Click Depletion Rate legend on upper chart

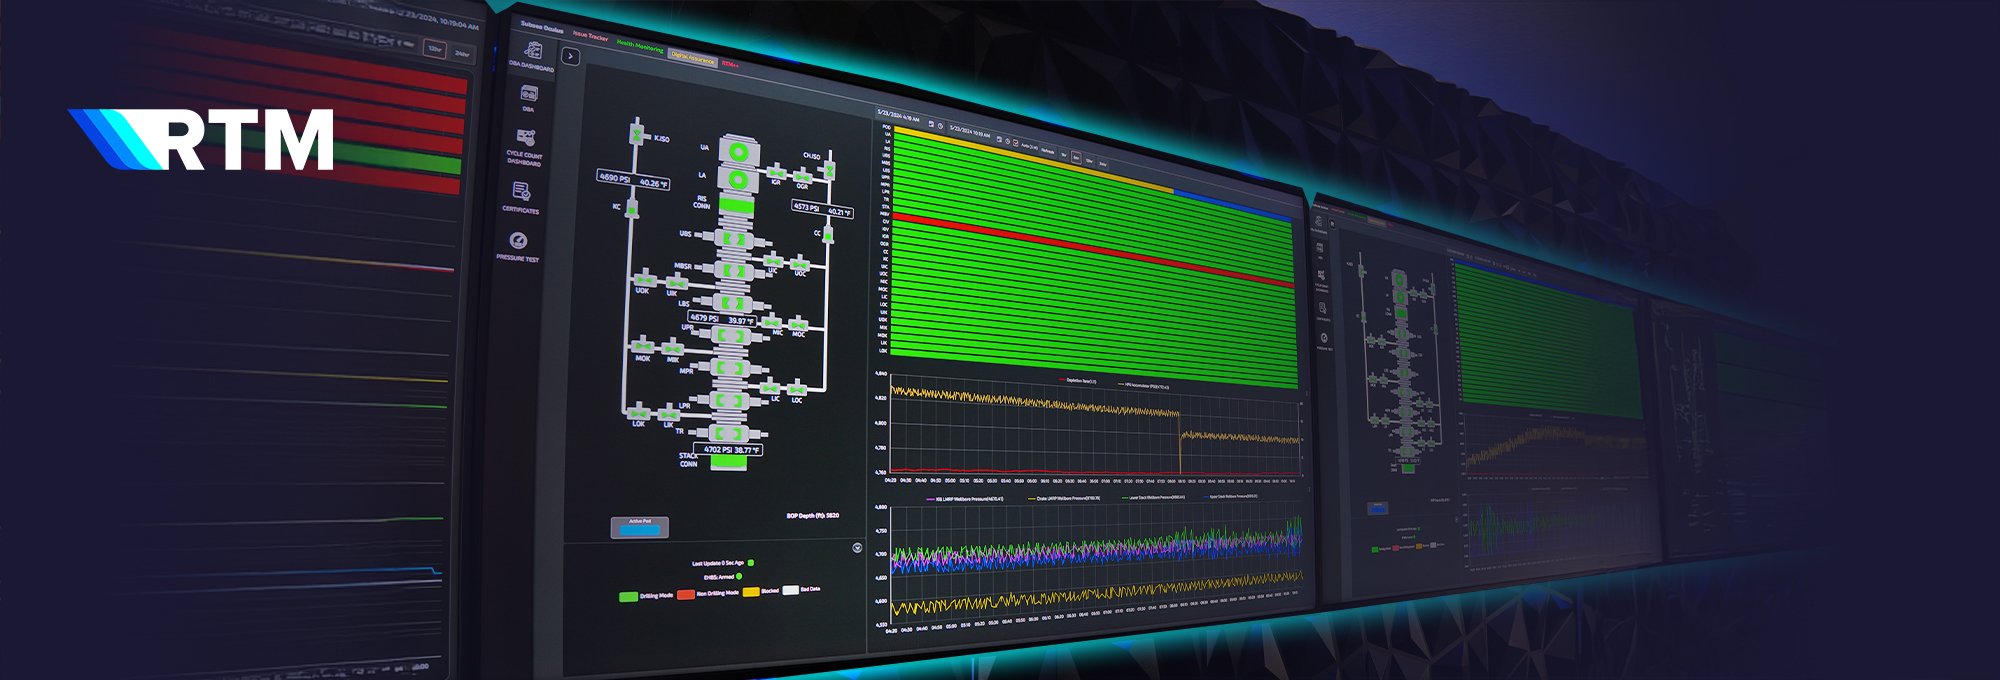1077,381
